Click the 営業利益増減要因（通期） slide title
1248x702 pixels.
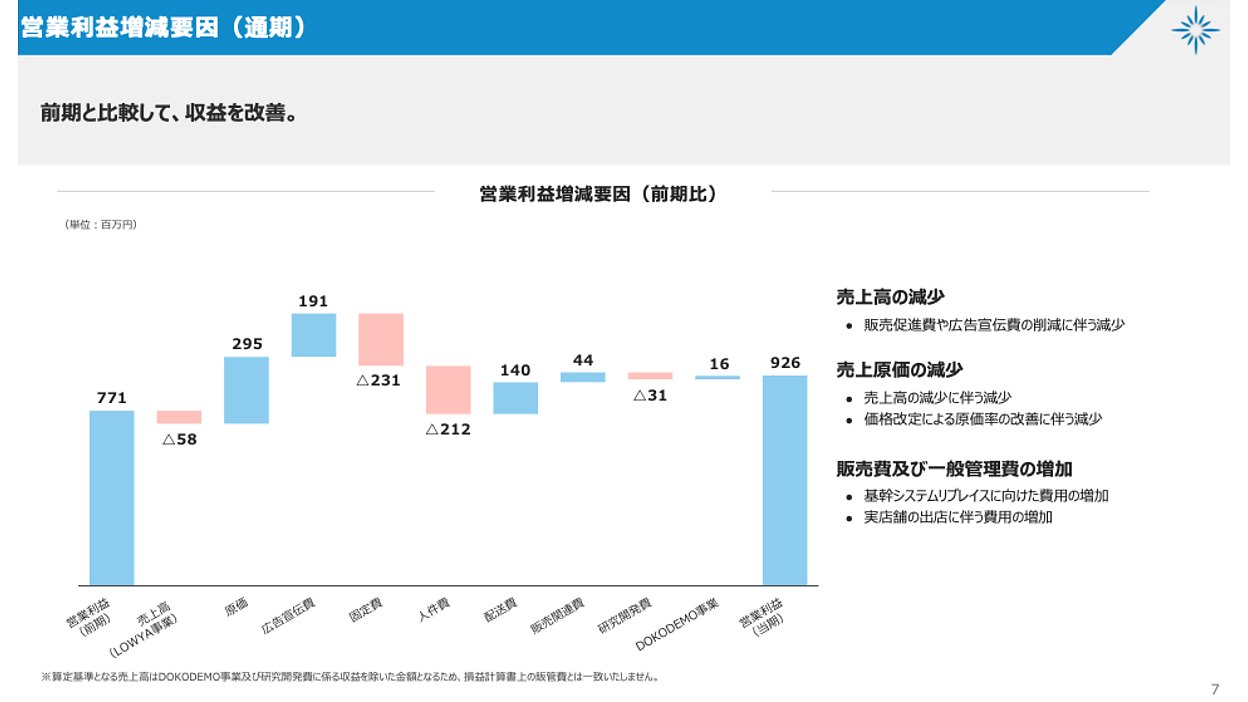point(163,27)
